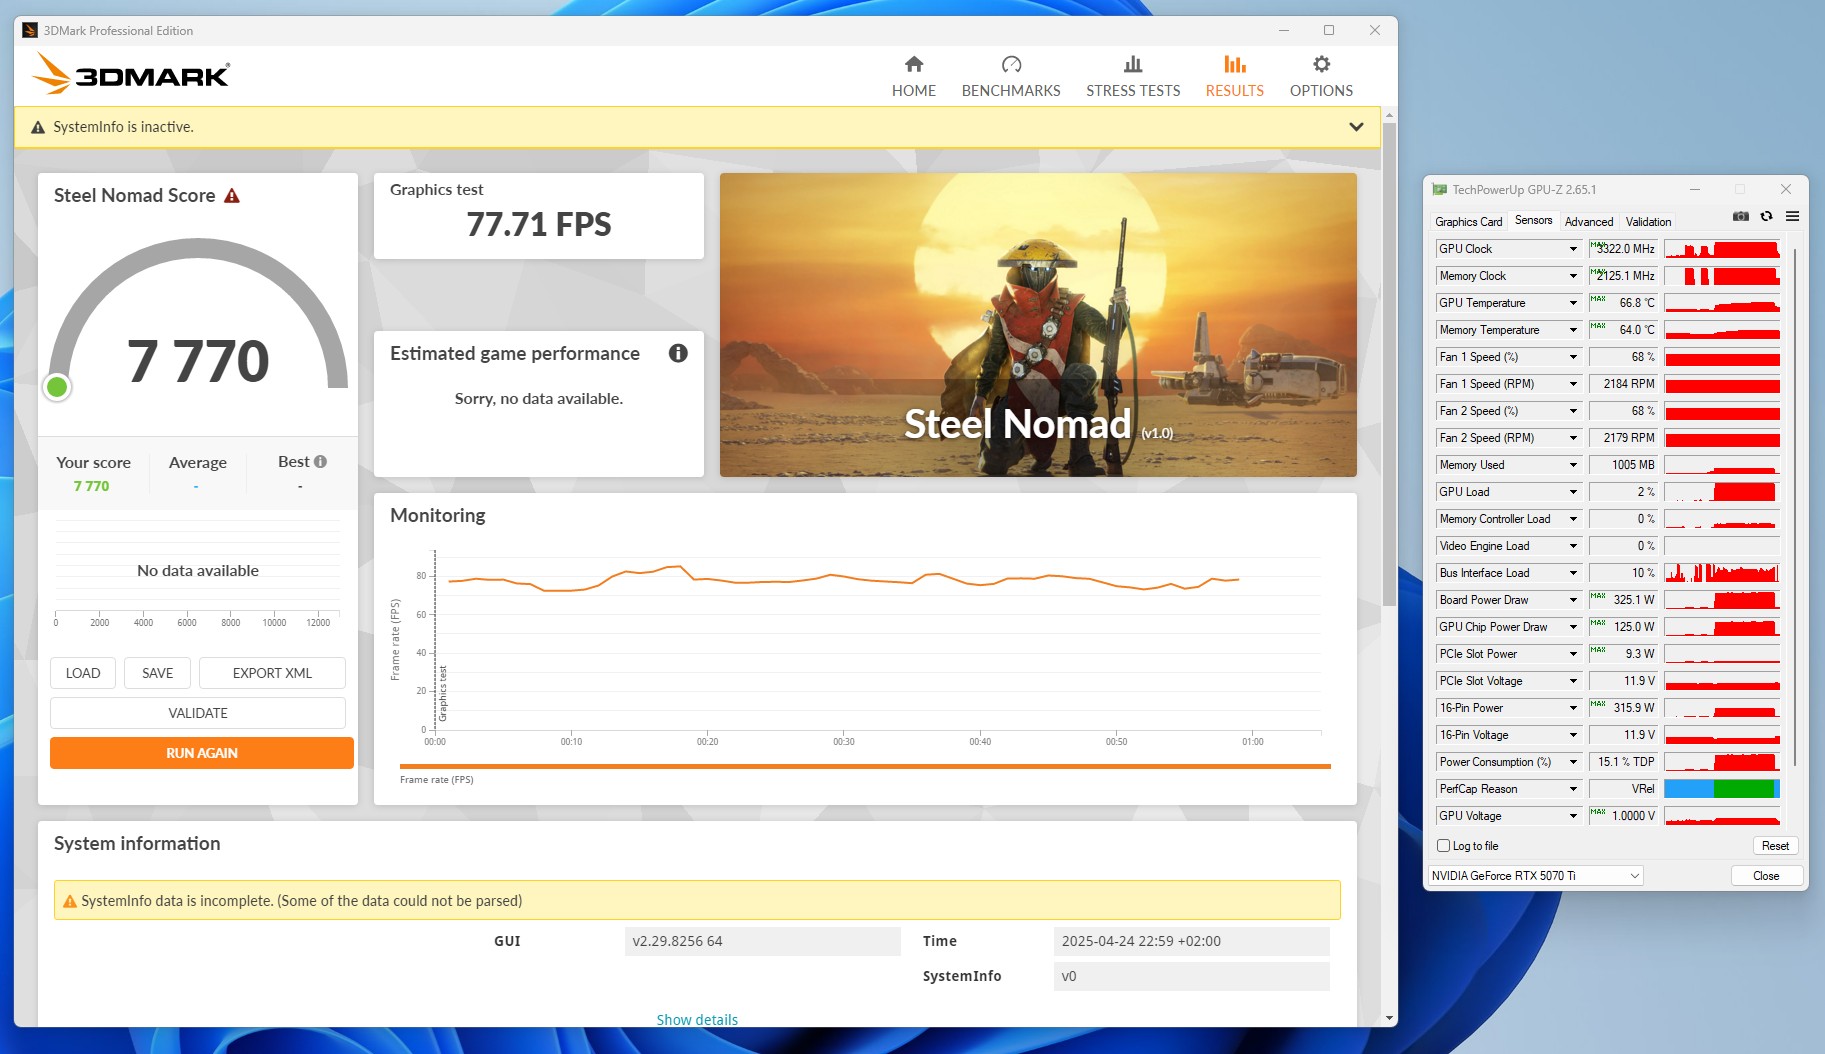Enable the Log to file checkbox

click(1443, 846)
